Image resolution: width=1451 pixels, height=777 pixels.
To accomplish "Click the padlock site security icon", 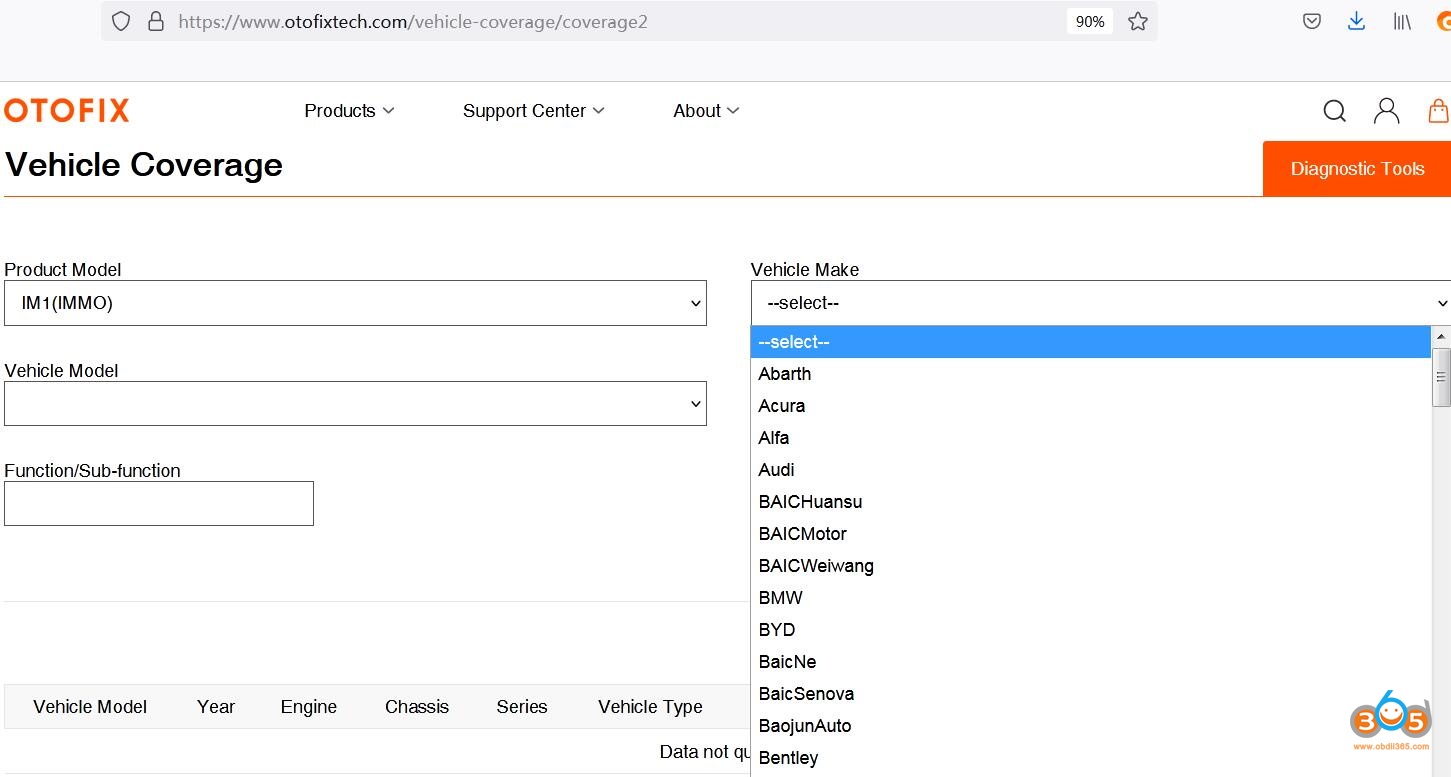I will pos(155,21).
